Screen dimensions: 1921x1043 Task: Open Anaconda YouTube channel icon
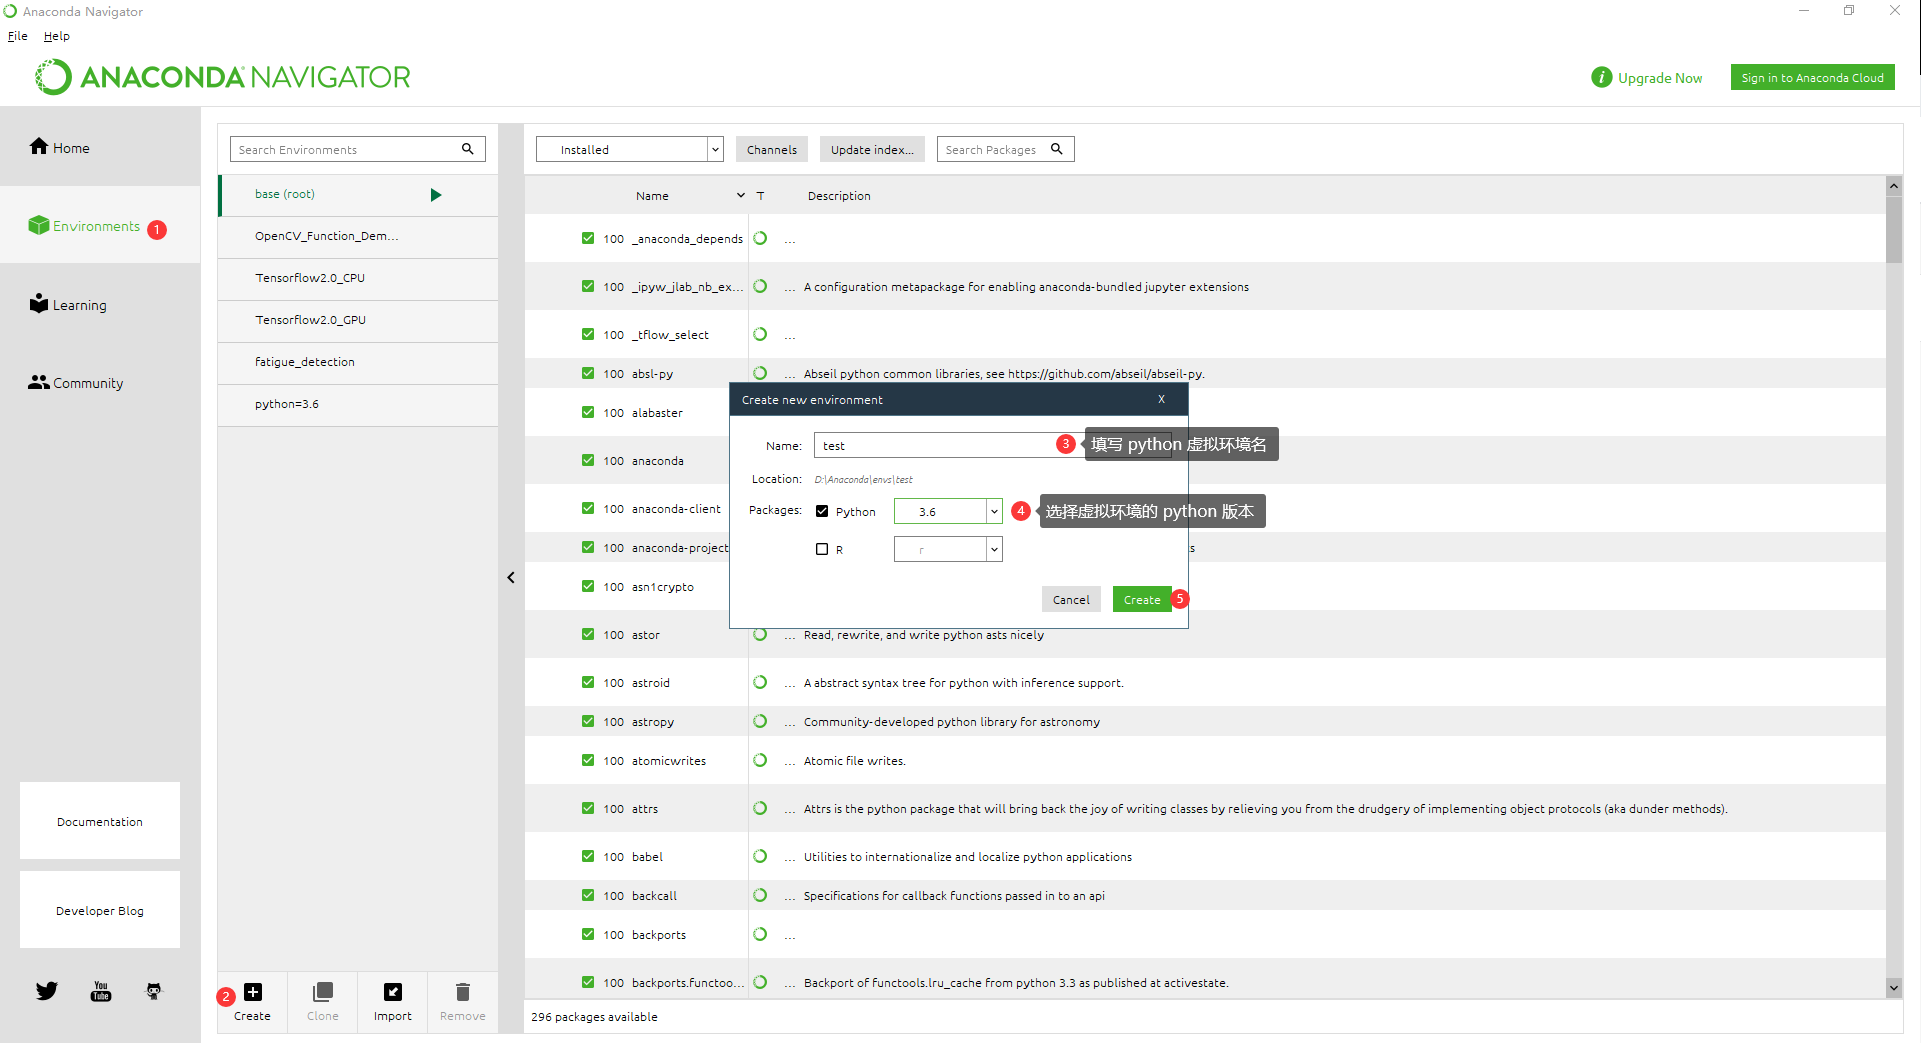[x=101, y=991]
